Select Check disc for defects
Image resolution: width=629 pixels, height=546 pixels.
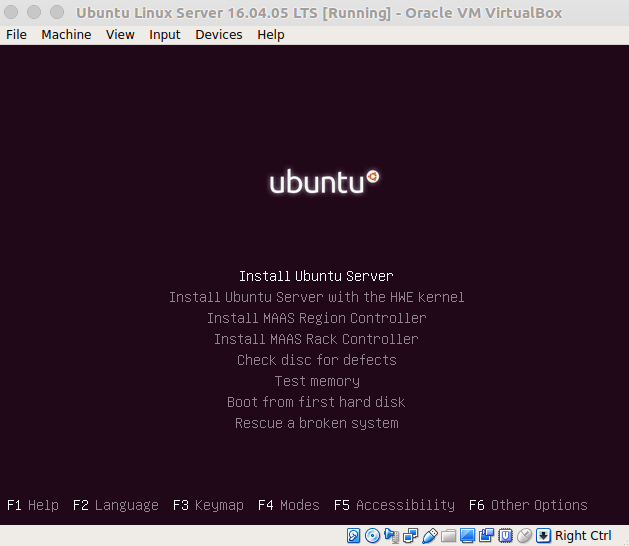317,360
